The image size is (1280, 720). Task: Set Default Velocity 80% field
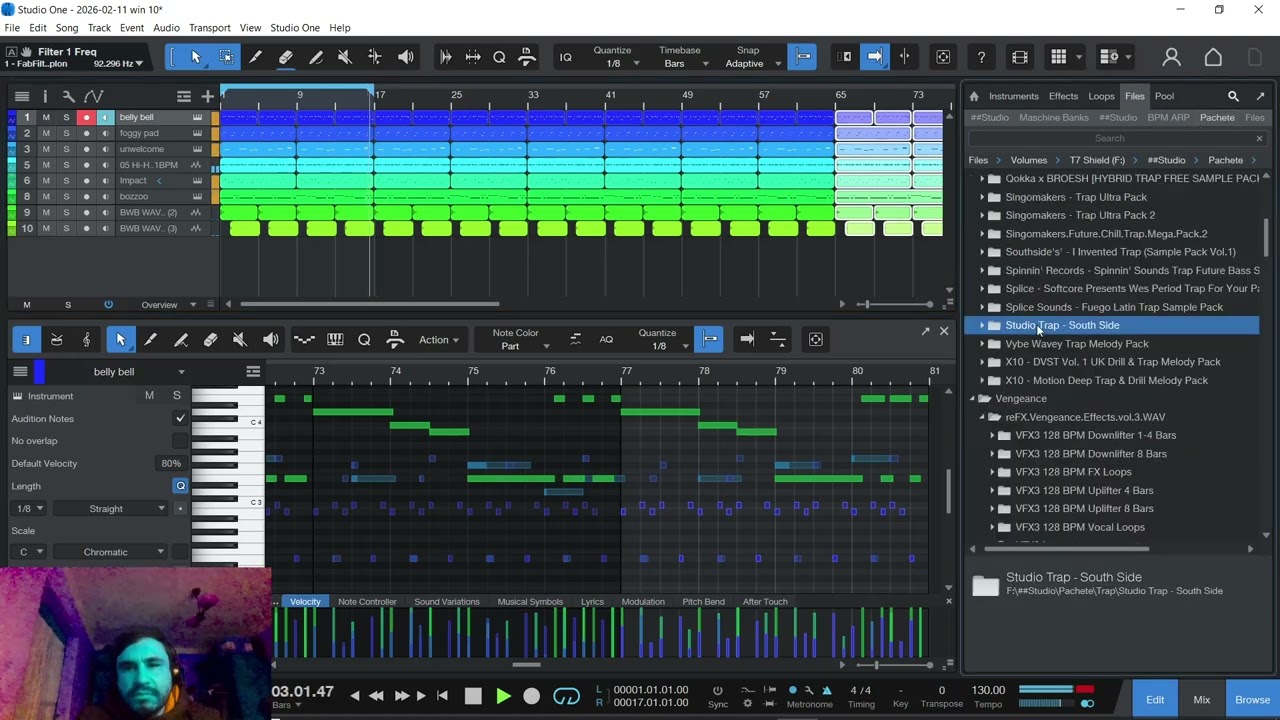pyautogui.click(x=171, y=464)
